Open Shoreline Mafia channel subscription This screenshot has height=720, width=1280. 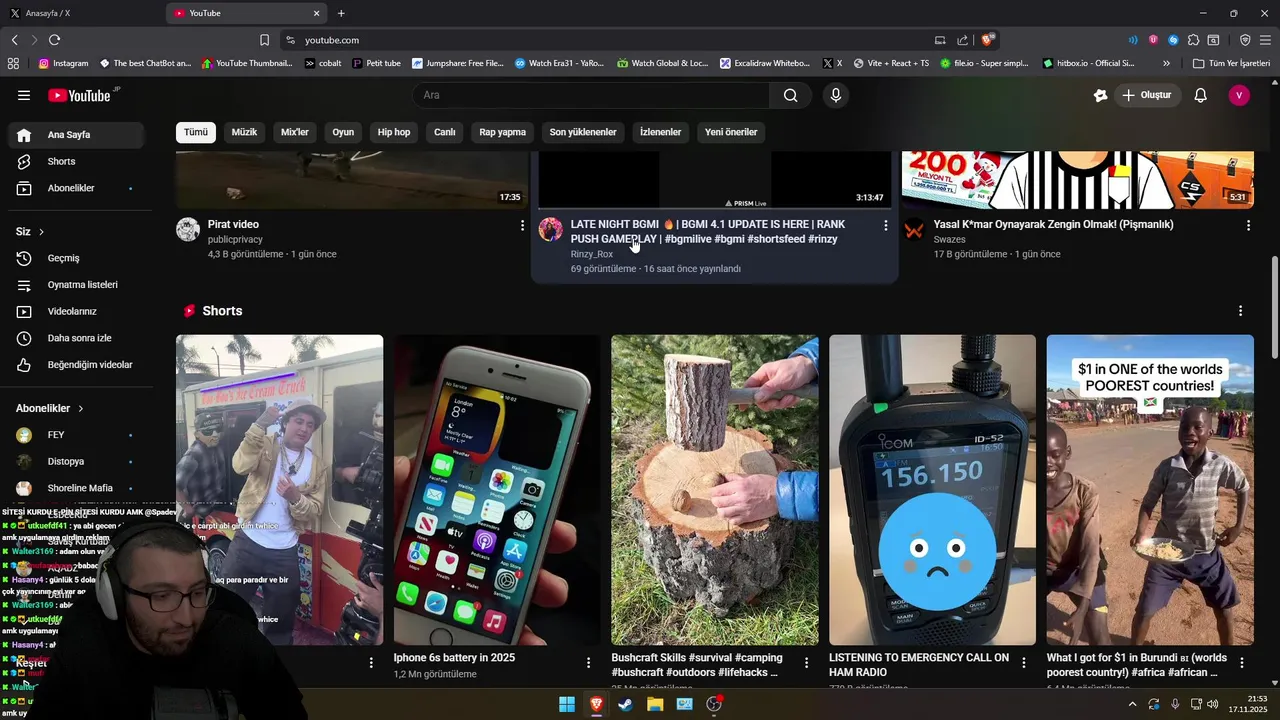click(x=76, y=488)
